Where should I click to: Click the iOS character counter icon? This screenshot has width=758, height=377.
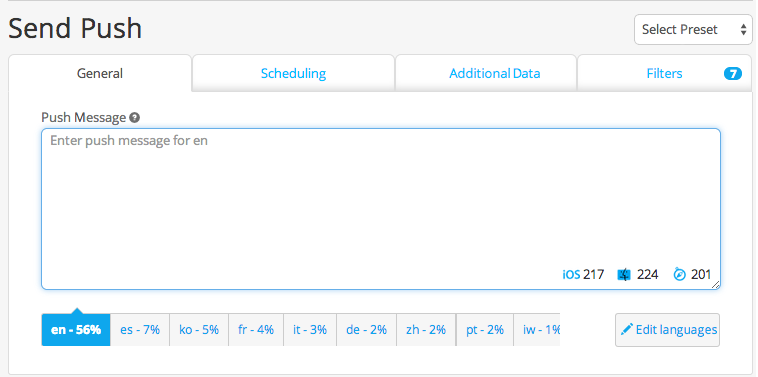click(x=571, y=275)
